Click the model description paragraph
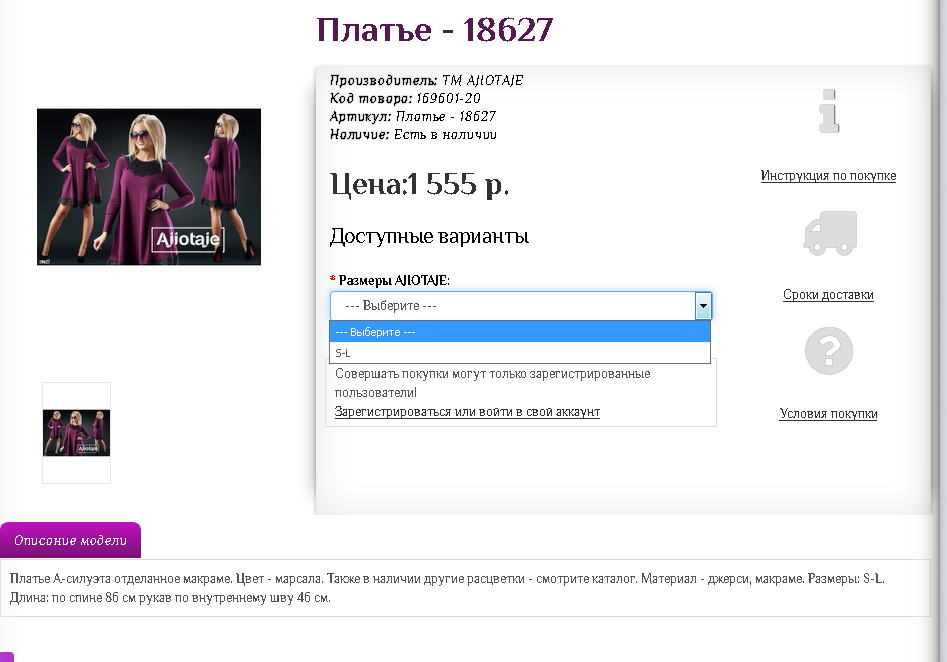 (447, 588)
